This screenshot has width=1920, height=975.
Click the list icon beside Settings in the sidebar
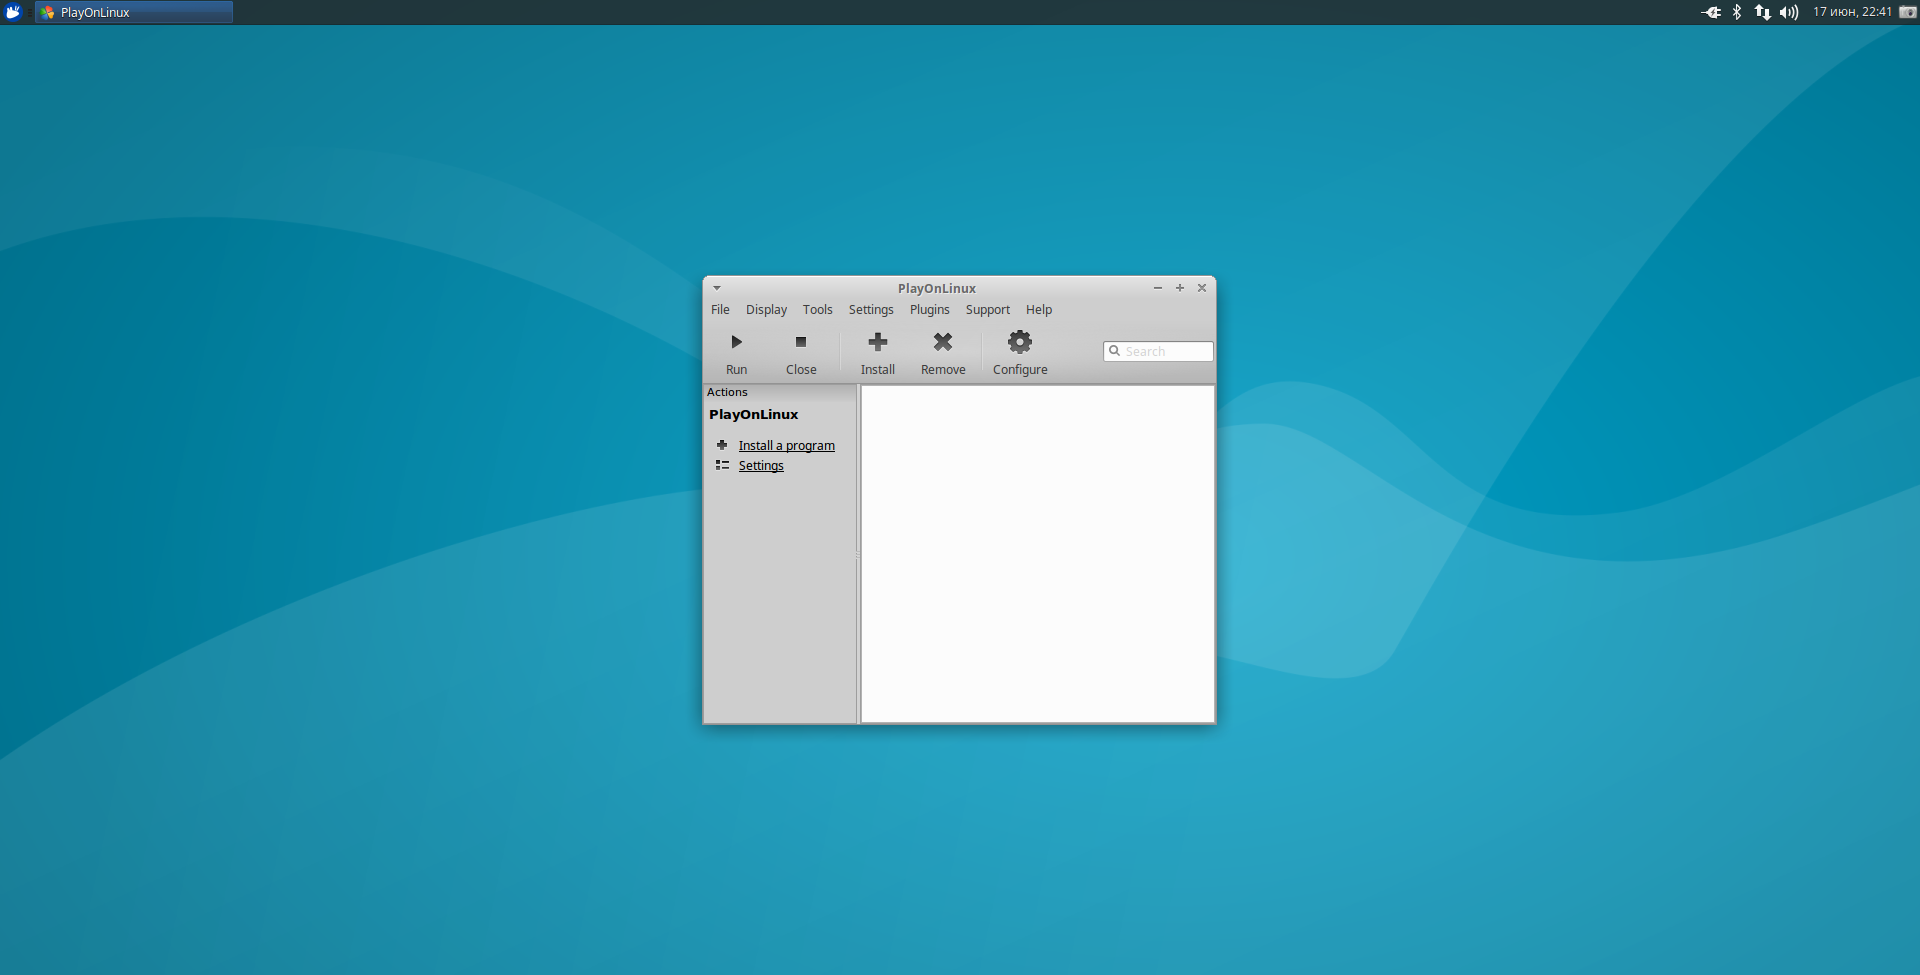coord(722,465)
